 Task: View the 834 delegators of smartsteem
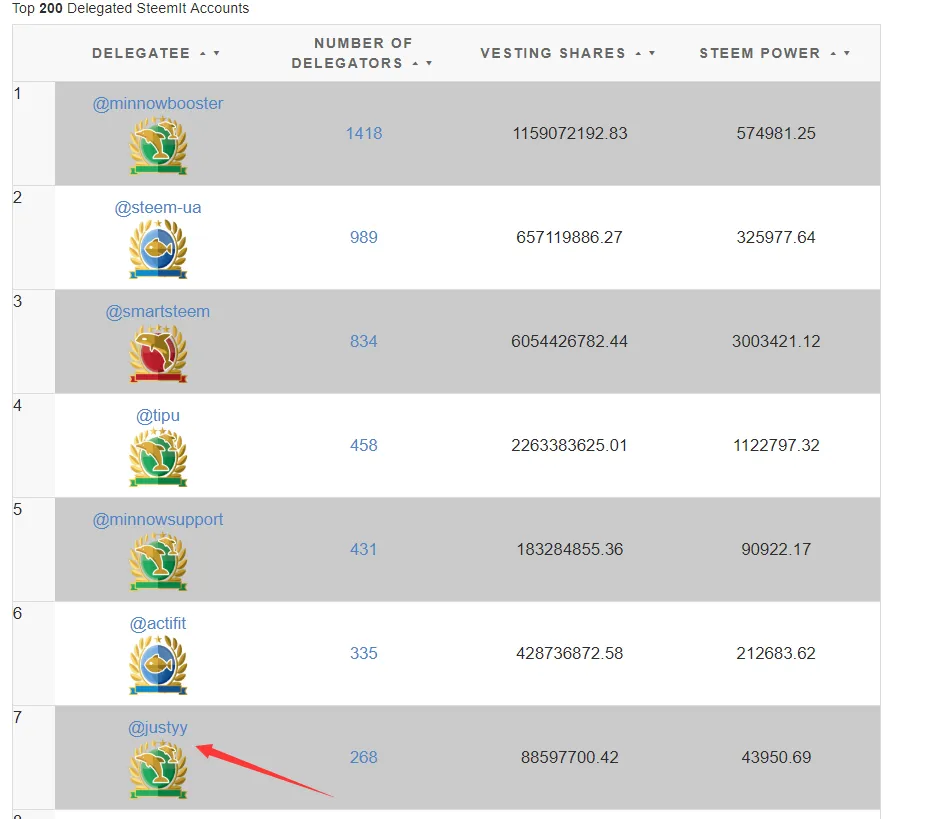click(364, 341)
